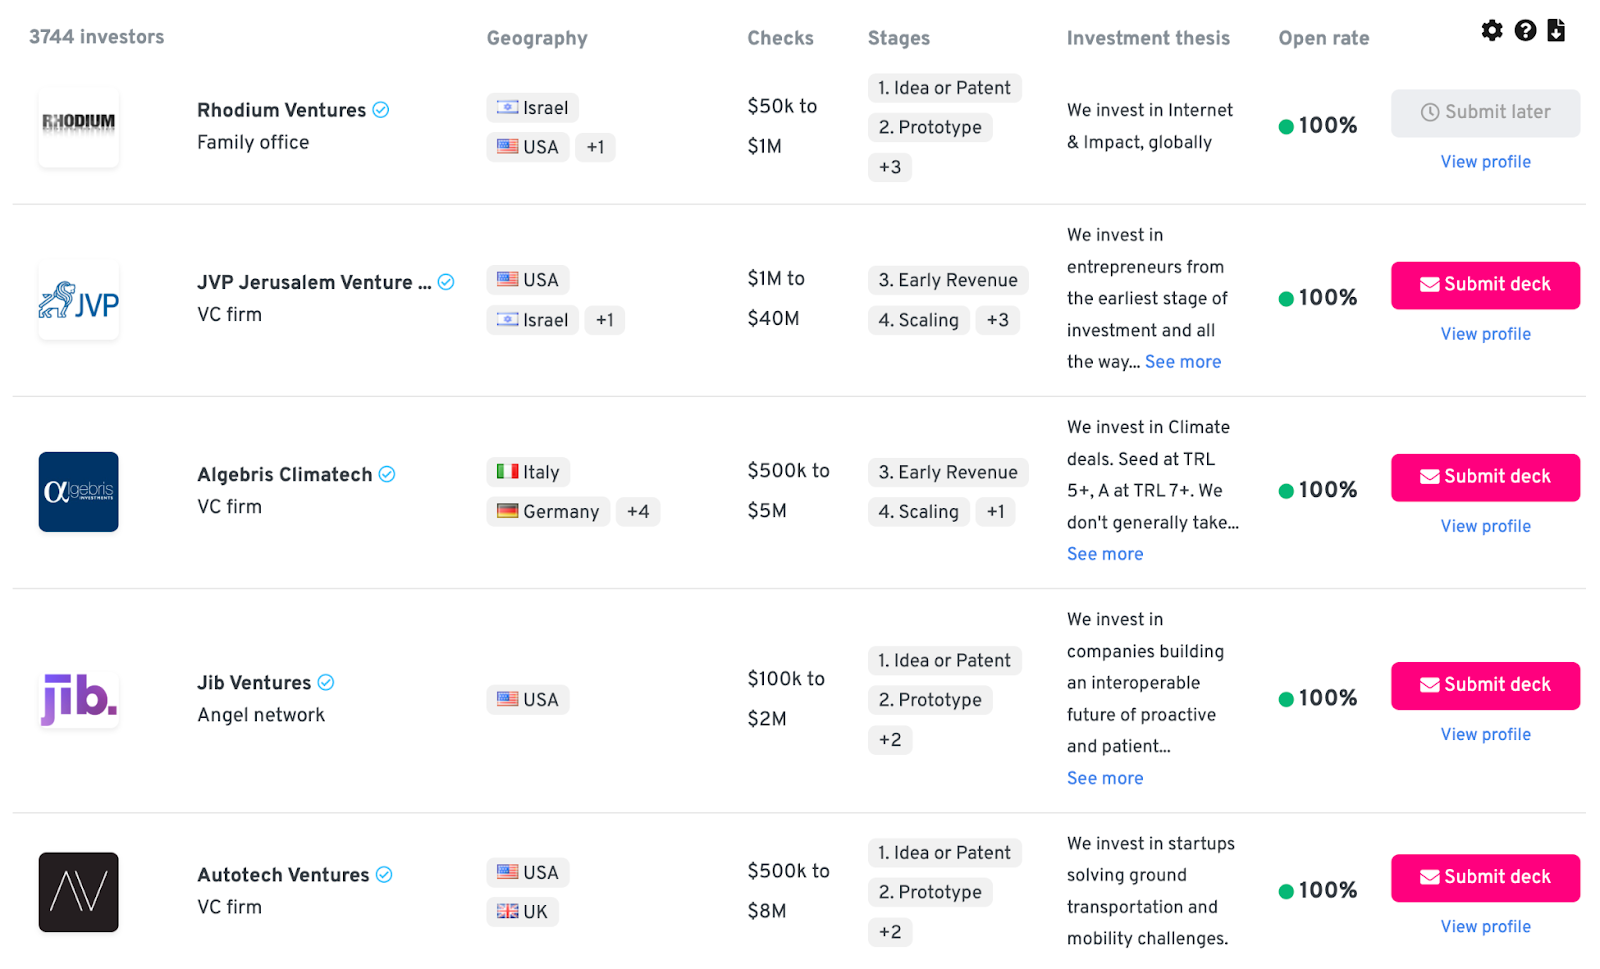Click the Algebris logo icon
The height and width of the screenshot is (969, 1600).
78,491
